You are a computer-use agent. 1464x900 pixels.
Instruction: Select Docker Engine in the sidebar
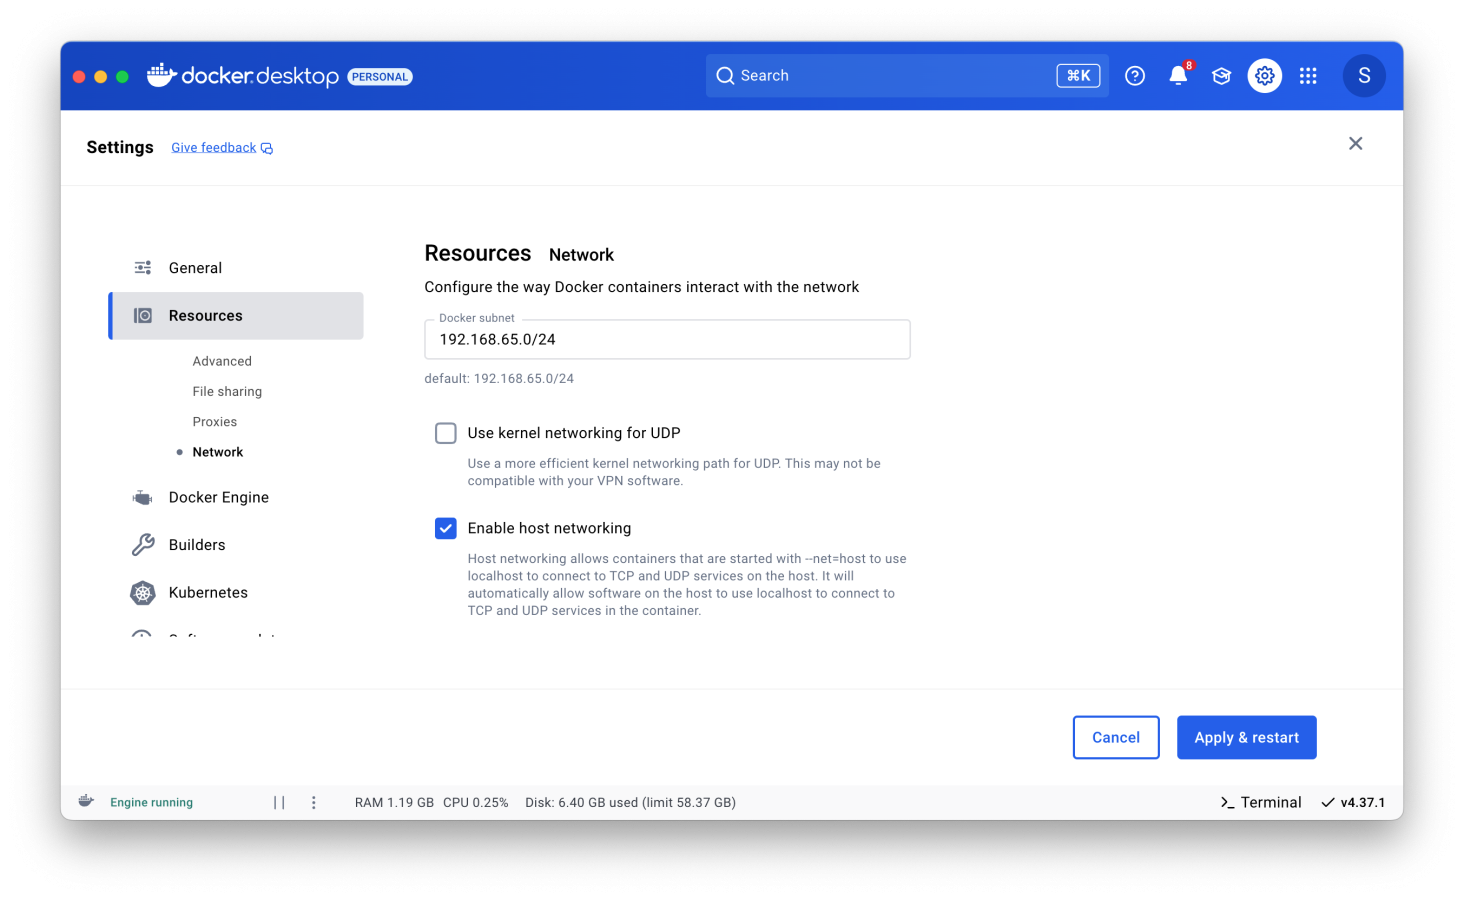(x=218, y=497)
